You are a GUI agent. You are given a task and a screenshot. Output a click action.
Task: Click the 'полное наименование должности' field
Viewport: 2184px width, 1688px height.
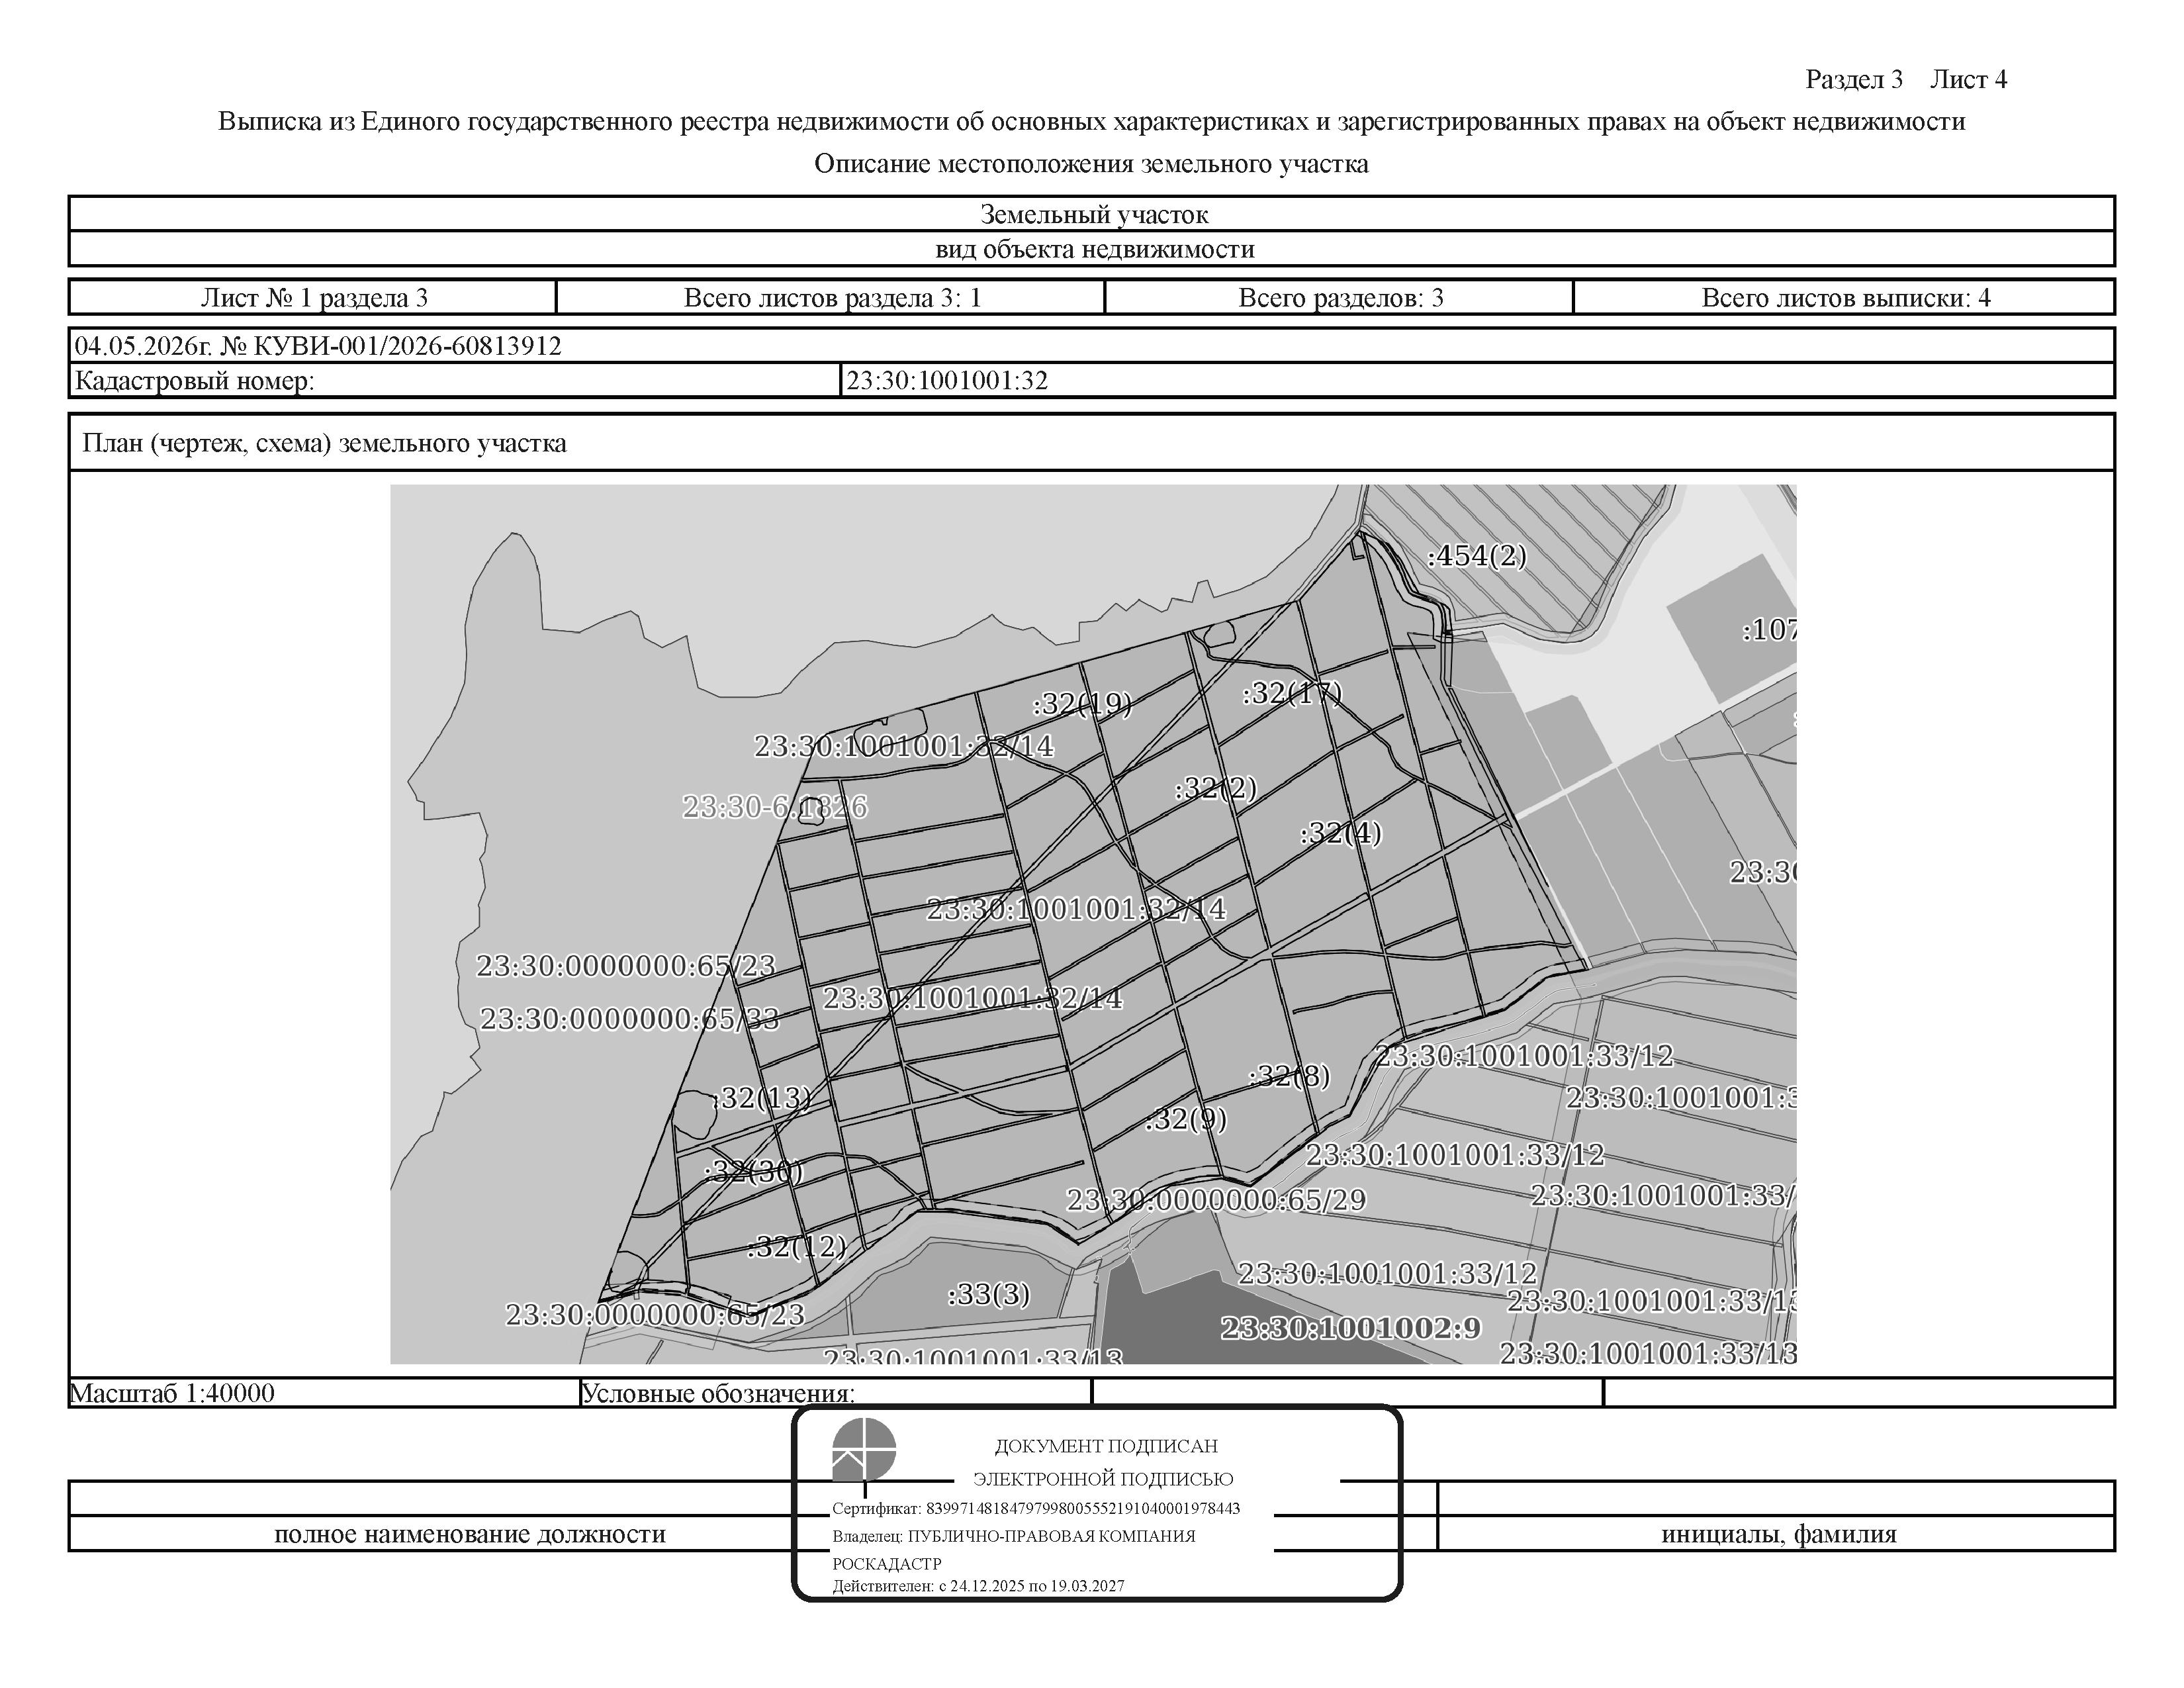tap(470, 1534)
